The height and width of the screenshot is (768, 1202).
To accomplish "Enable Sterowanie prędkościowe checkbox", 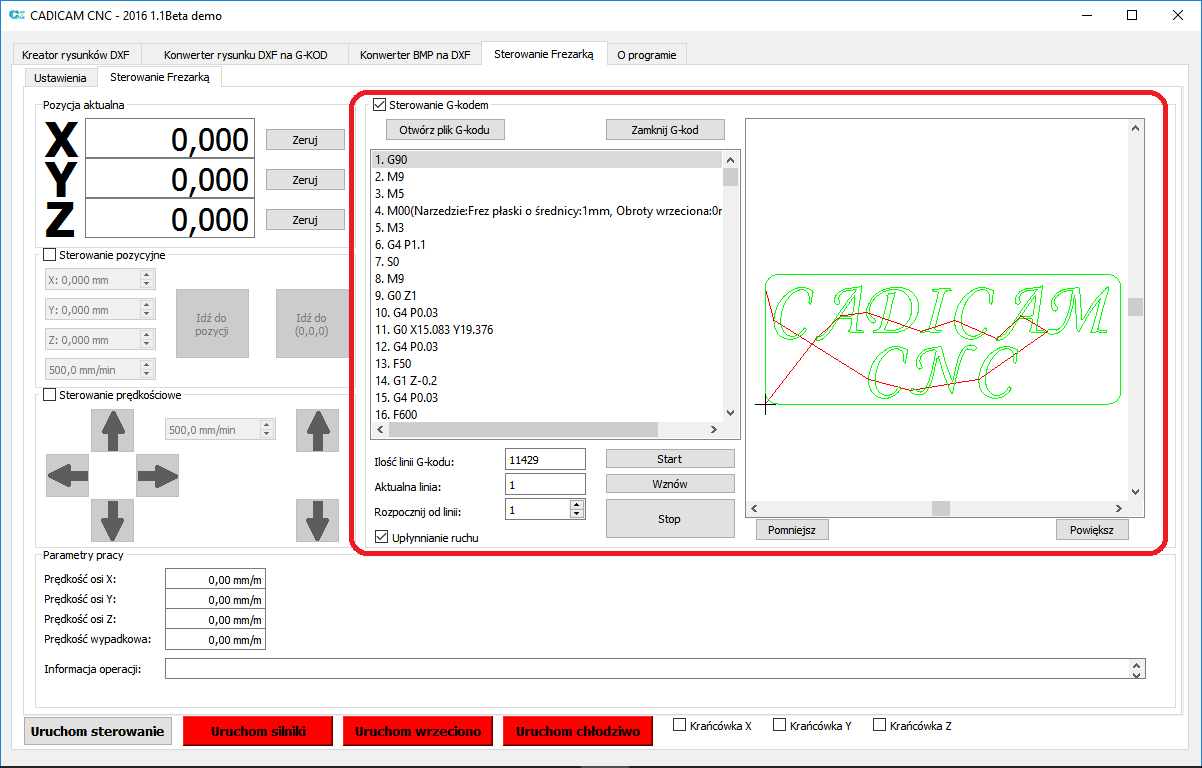I will pos(50,395).
